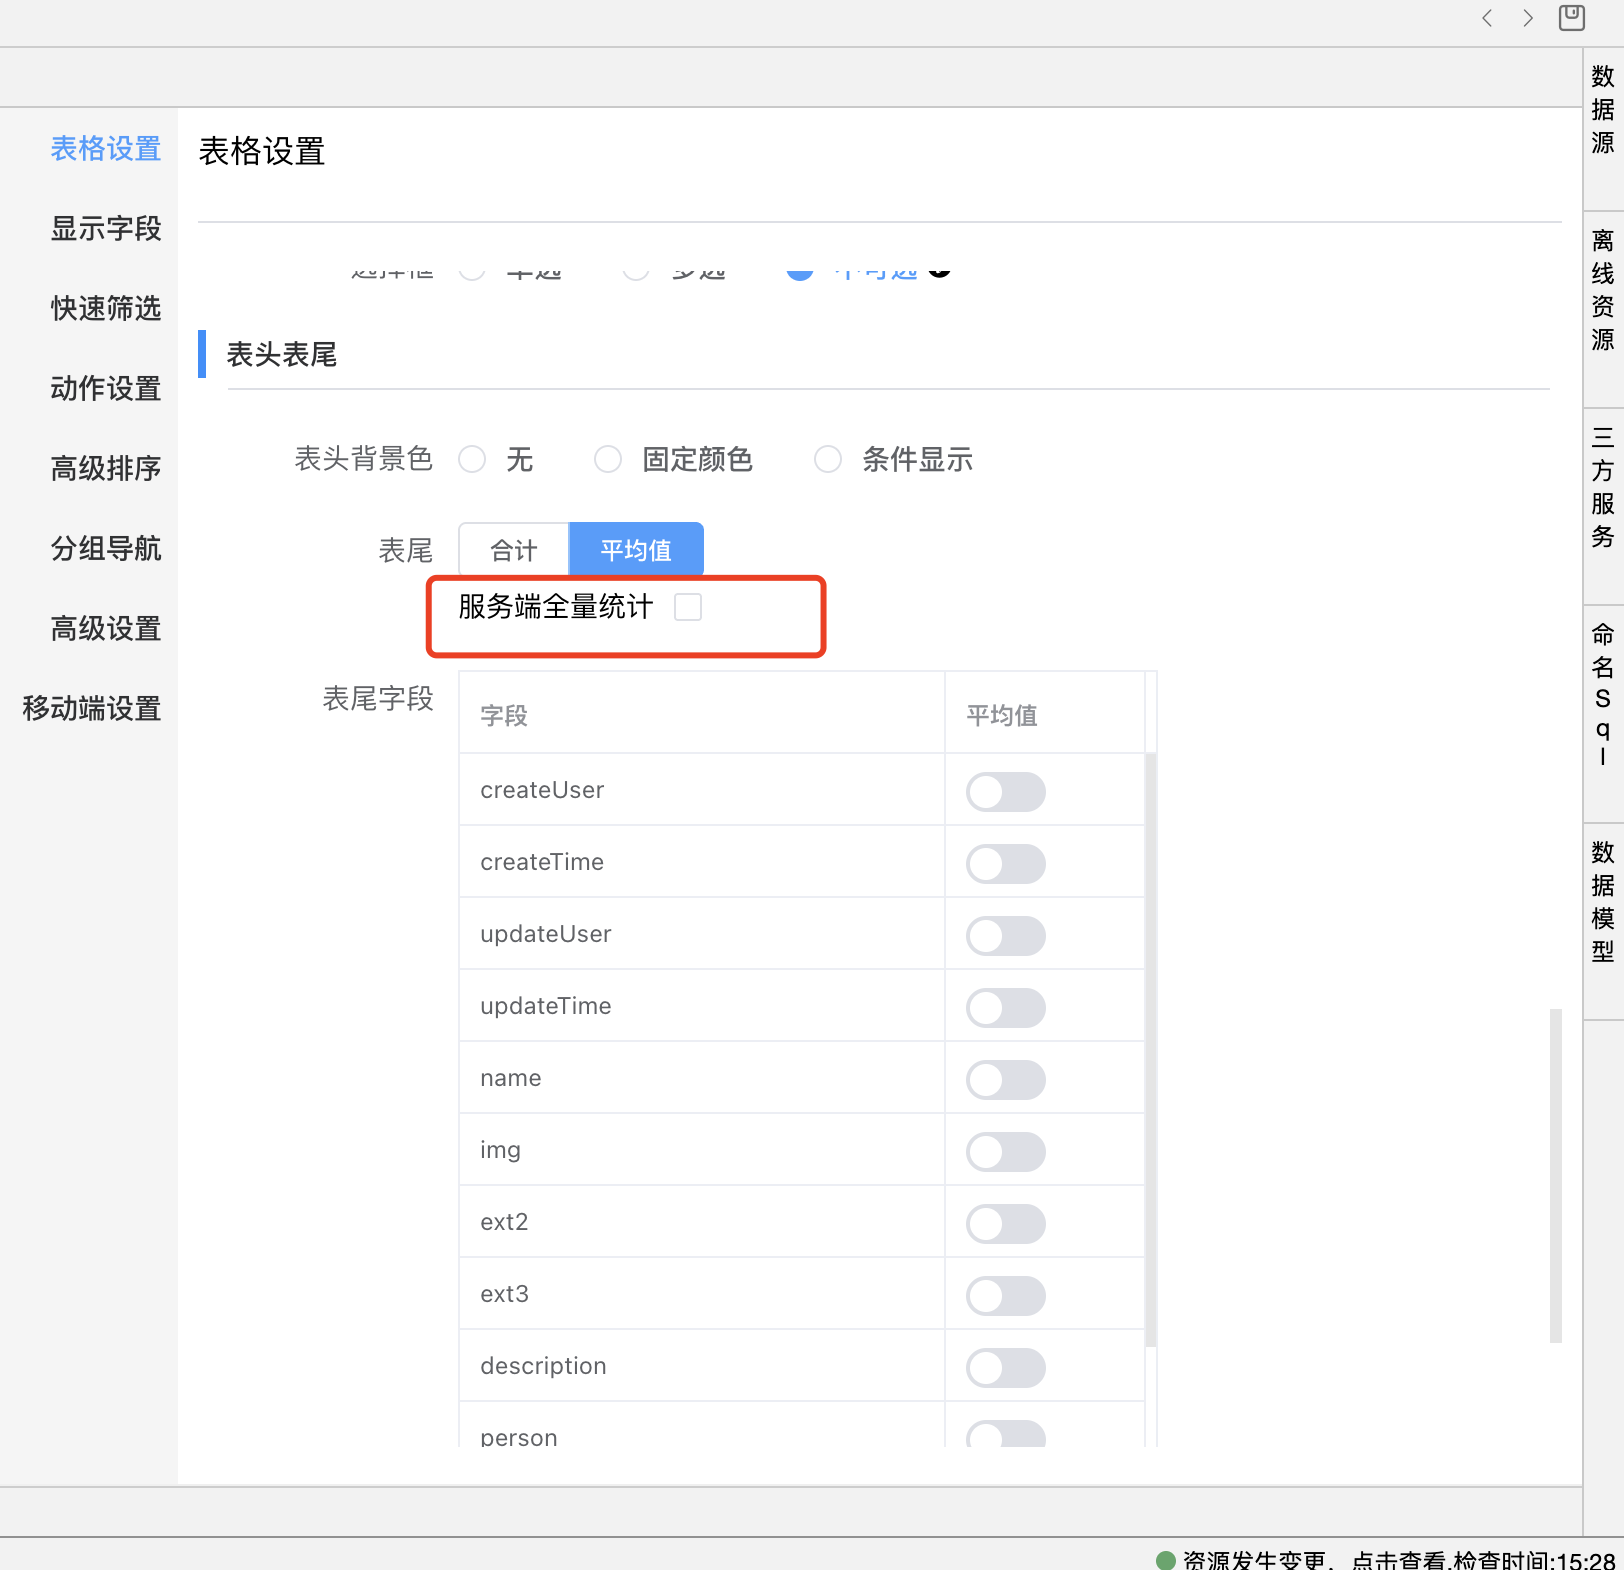Expand the 离线资源 side panel

click(x=1603, y=290)
